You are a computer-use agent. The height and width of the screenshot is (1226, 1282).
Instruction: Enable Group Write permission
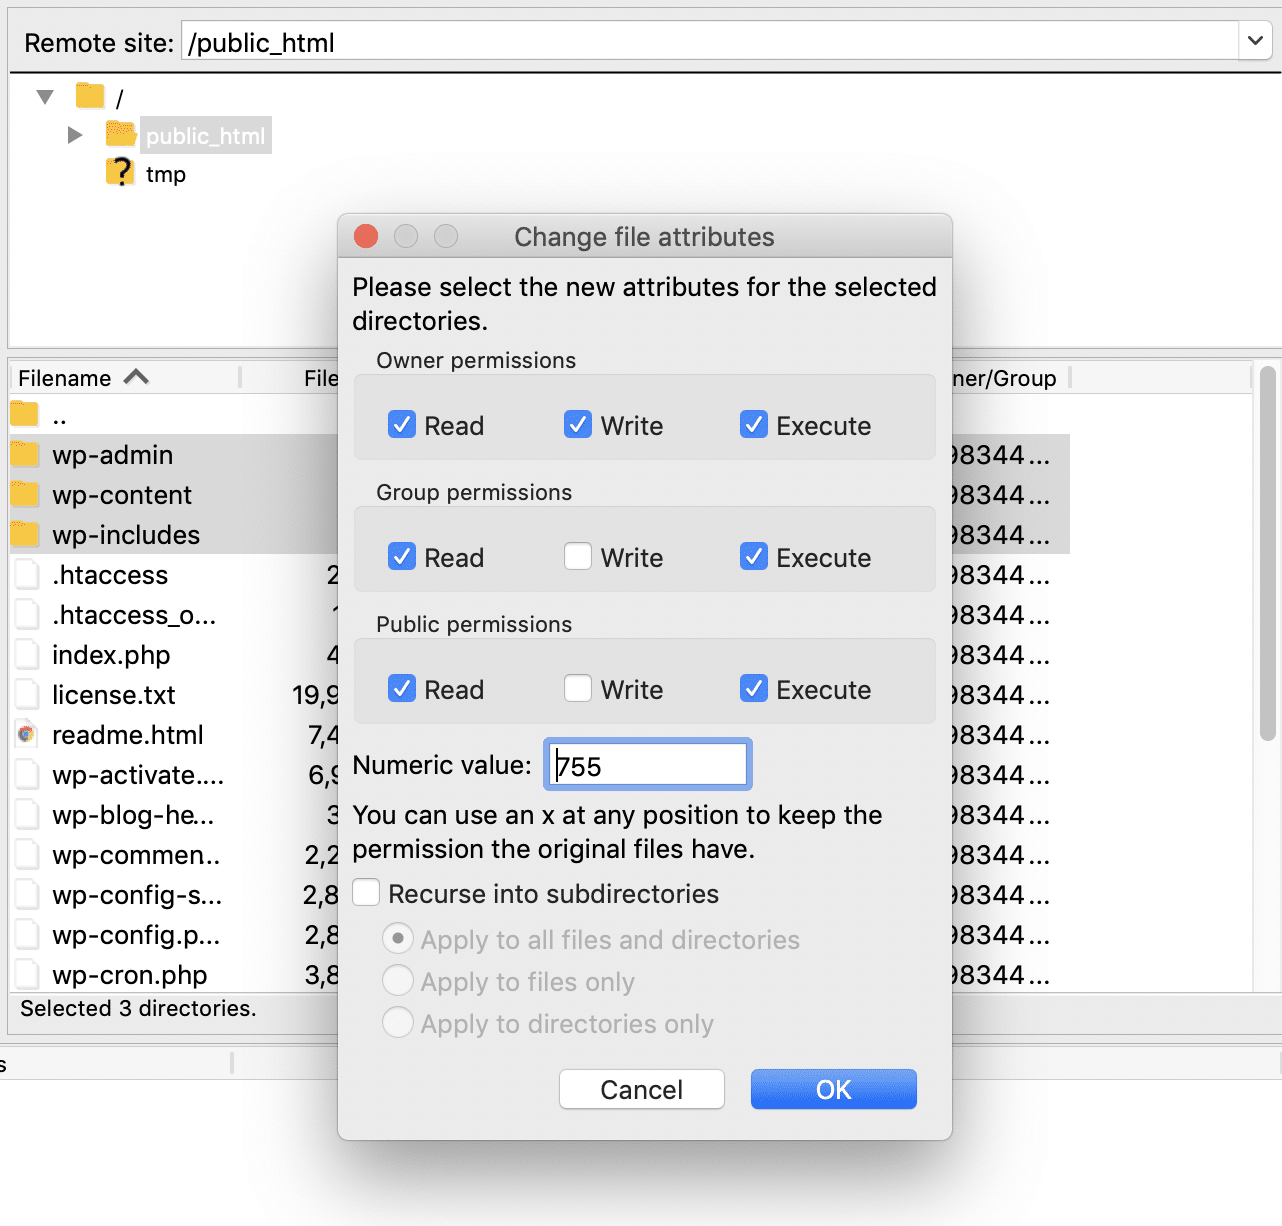(578, 556)
